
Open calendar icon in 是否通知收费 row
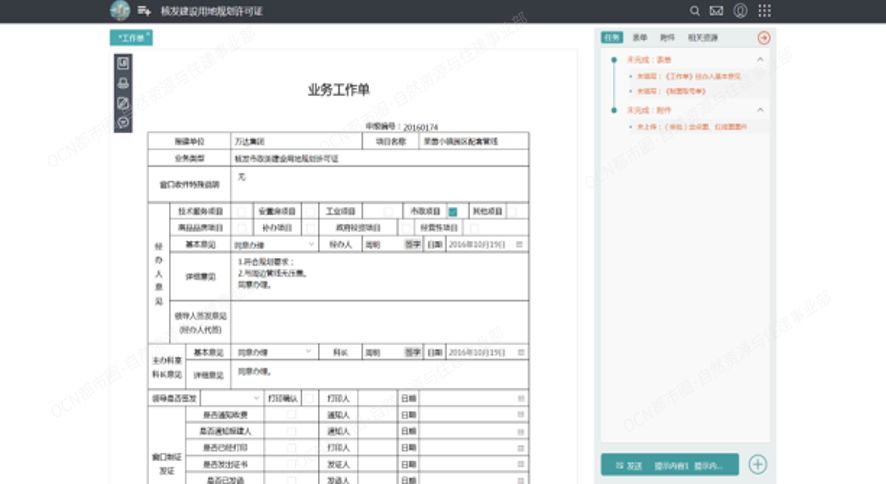coord(521,415)
